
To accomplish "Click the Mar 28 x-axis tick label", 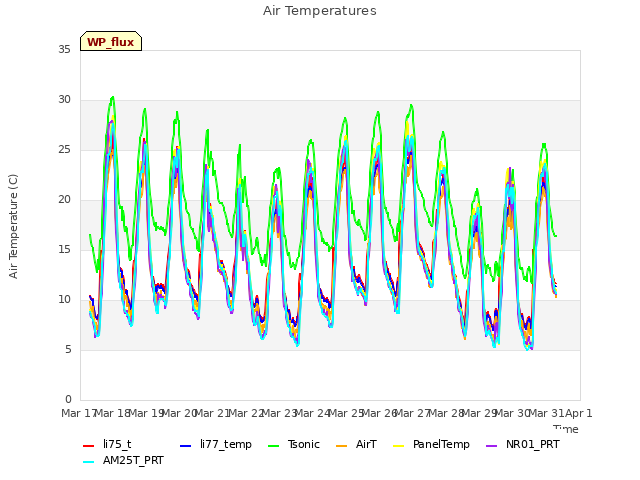I will (x=446, y=413).
